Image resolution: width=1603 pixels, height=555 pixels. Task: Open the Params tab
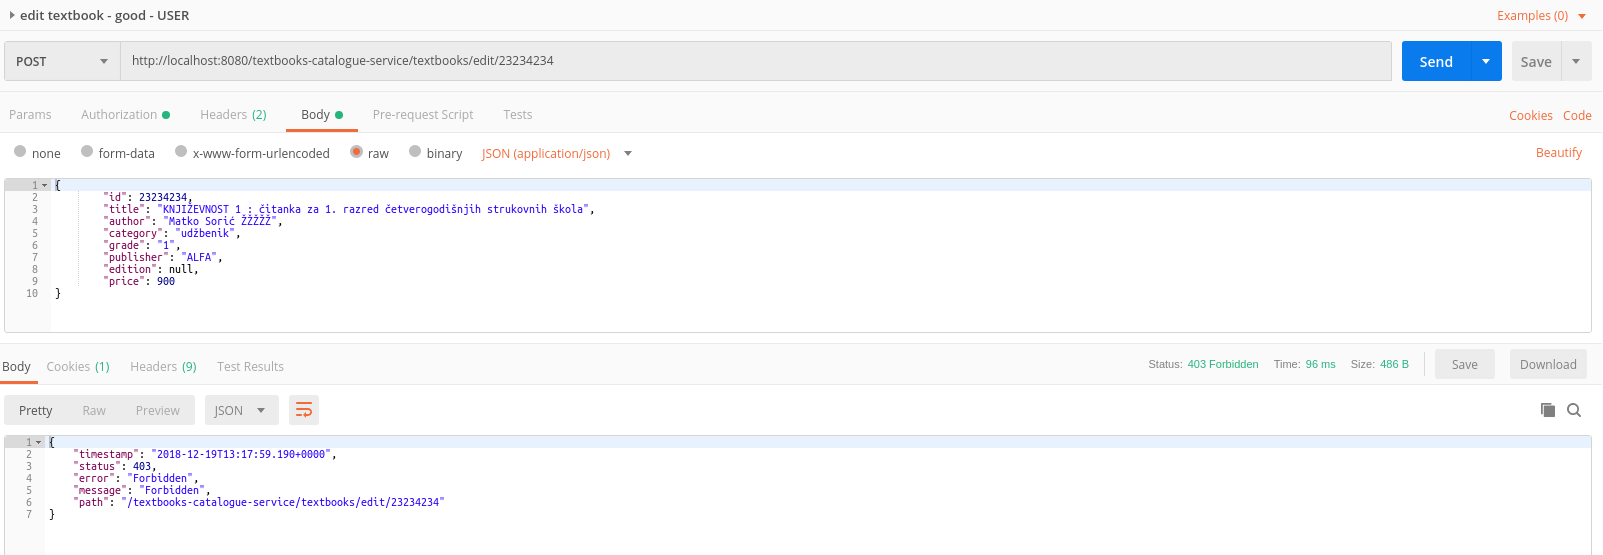tap(30, 114)
